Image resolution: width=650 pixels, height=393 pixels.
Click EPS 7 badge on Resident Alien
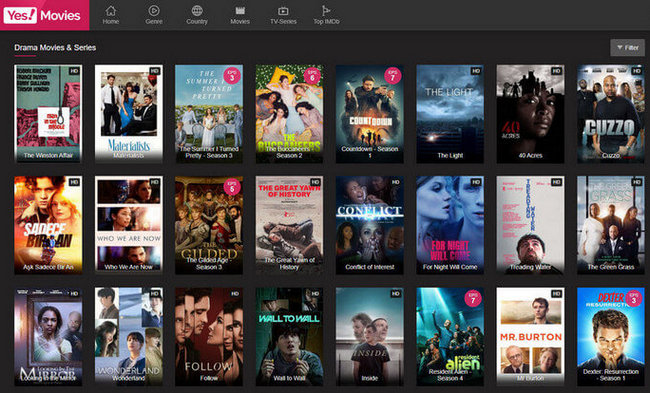click(473, 299)
